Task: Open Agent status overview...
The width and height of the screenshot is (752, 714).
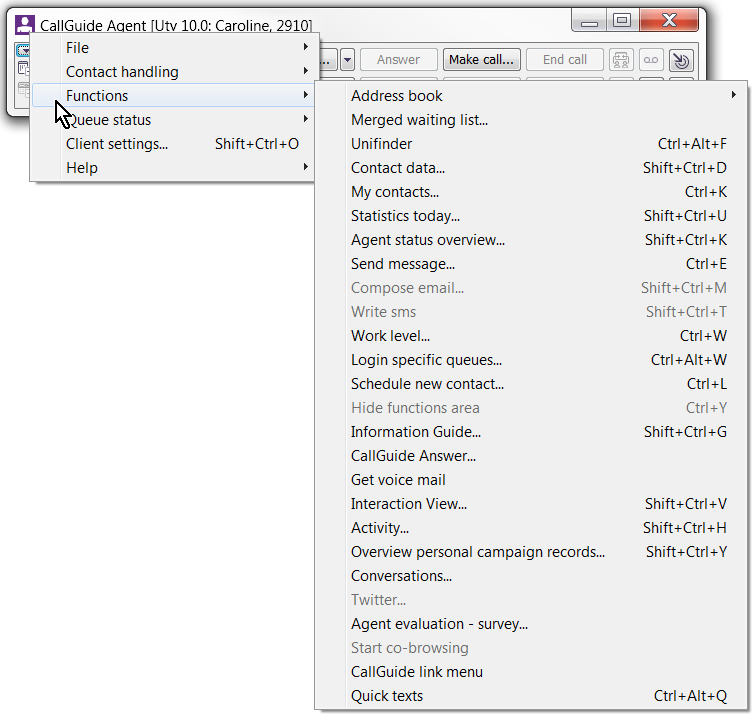Action: pos(427,240)
